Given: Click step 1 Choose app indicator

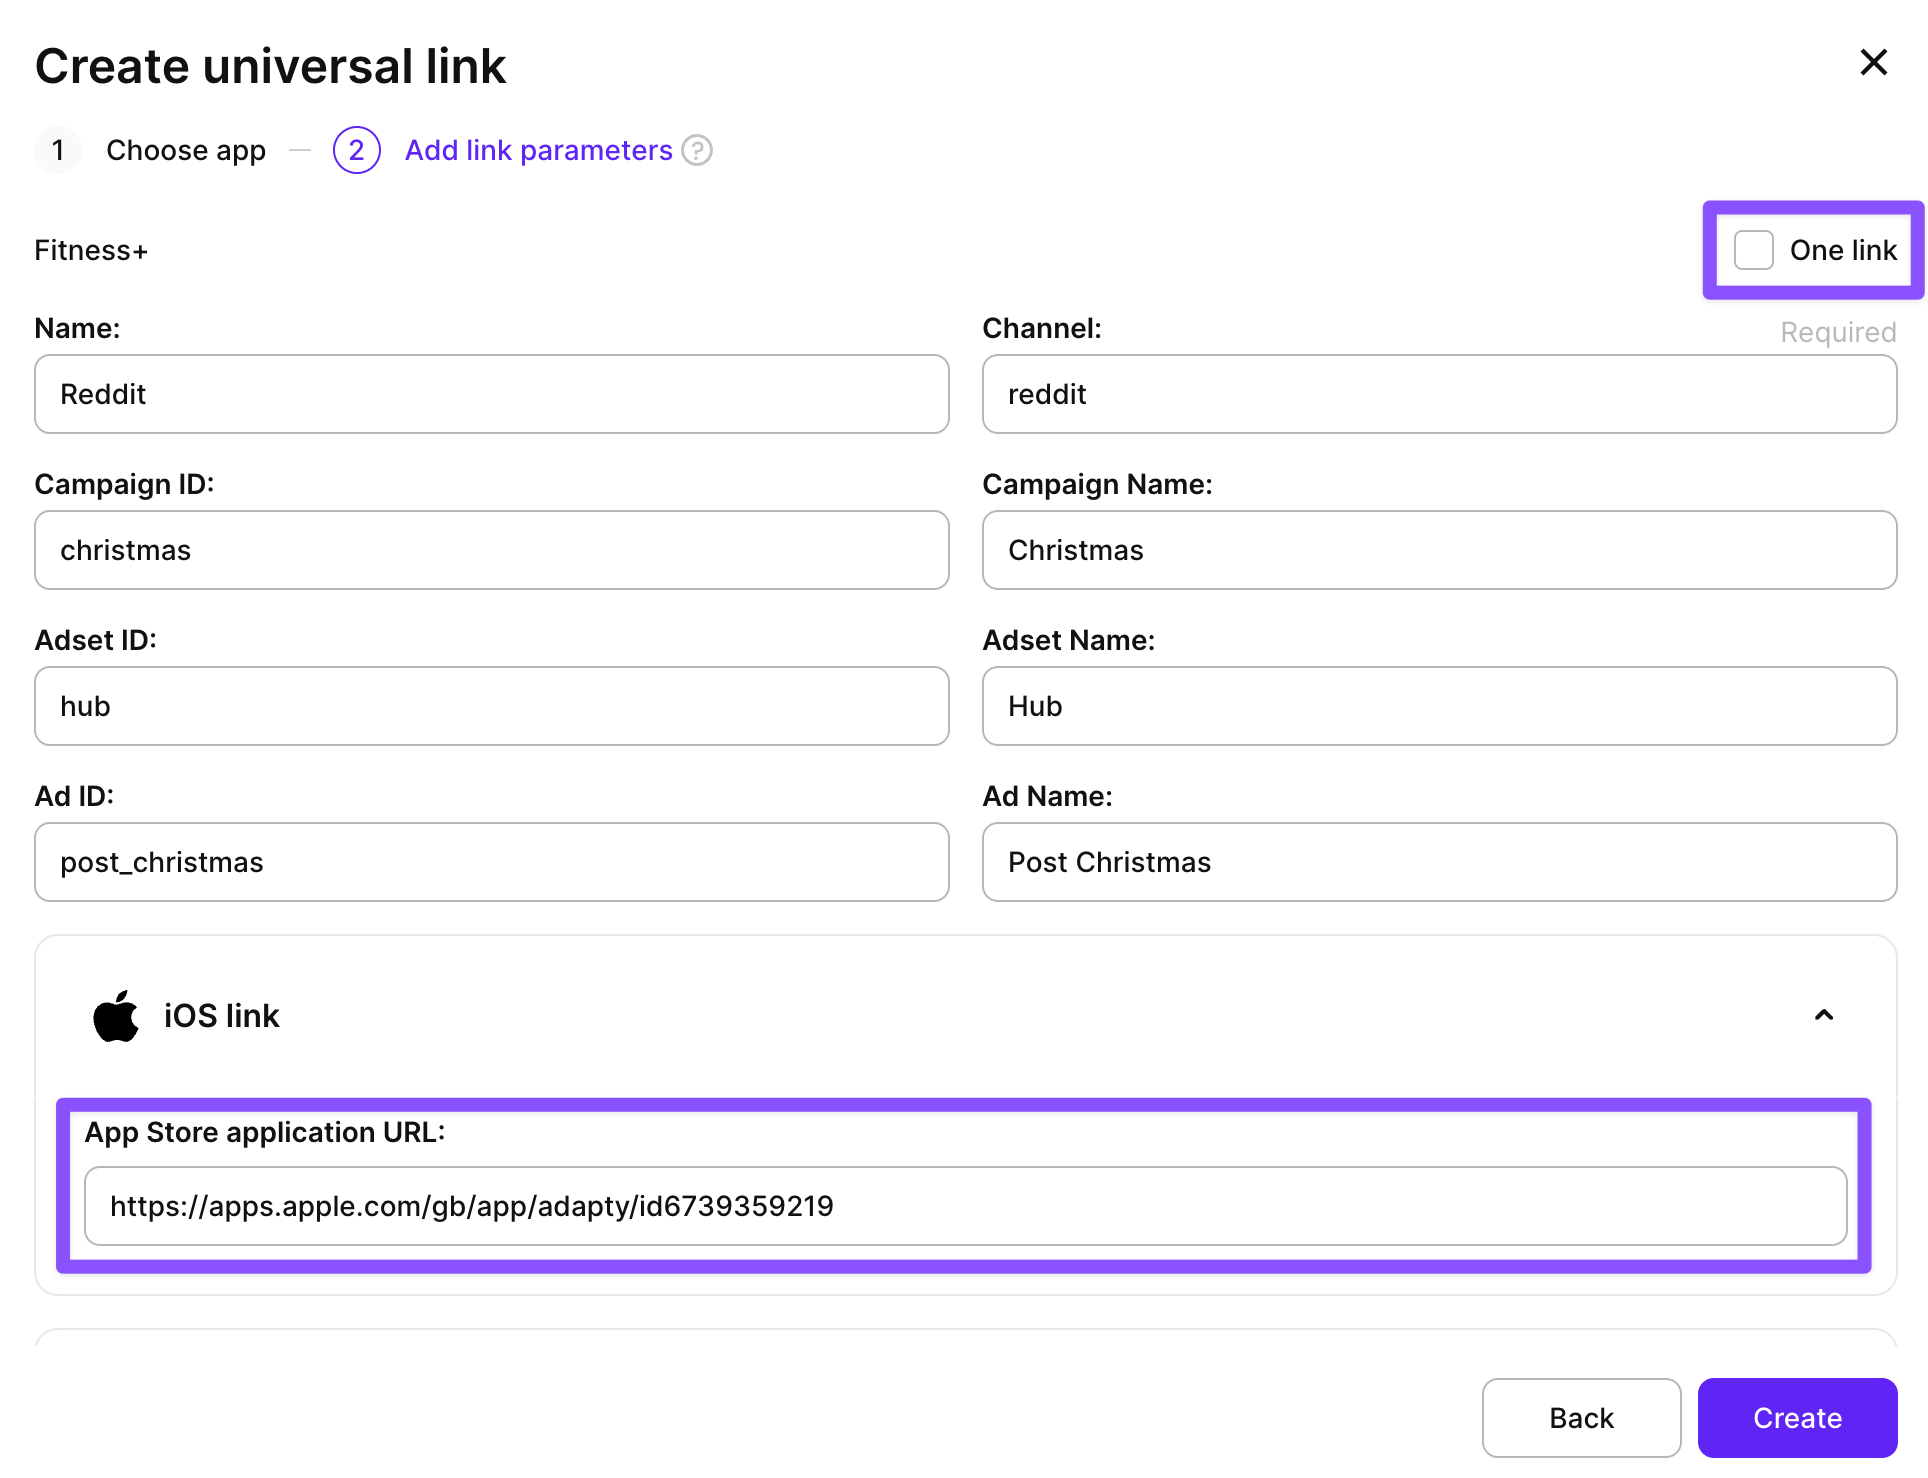Looking at the screenshot, I should click(58, 150).
